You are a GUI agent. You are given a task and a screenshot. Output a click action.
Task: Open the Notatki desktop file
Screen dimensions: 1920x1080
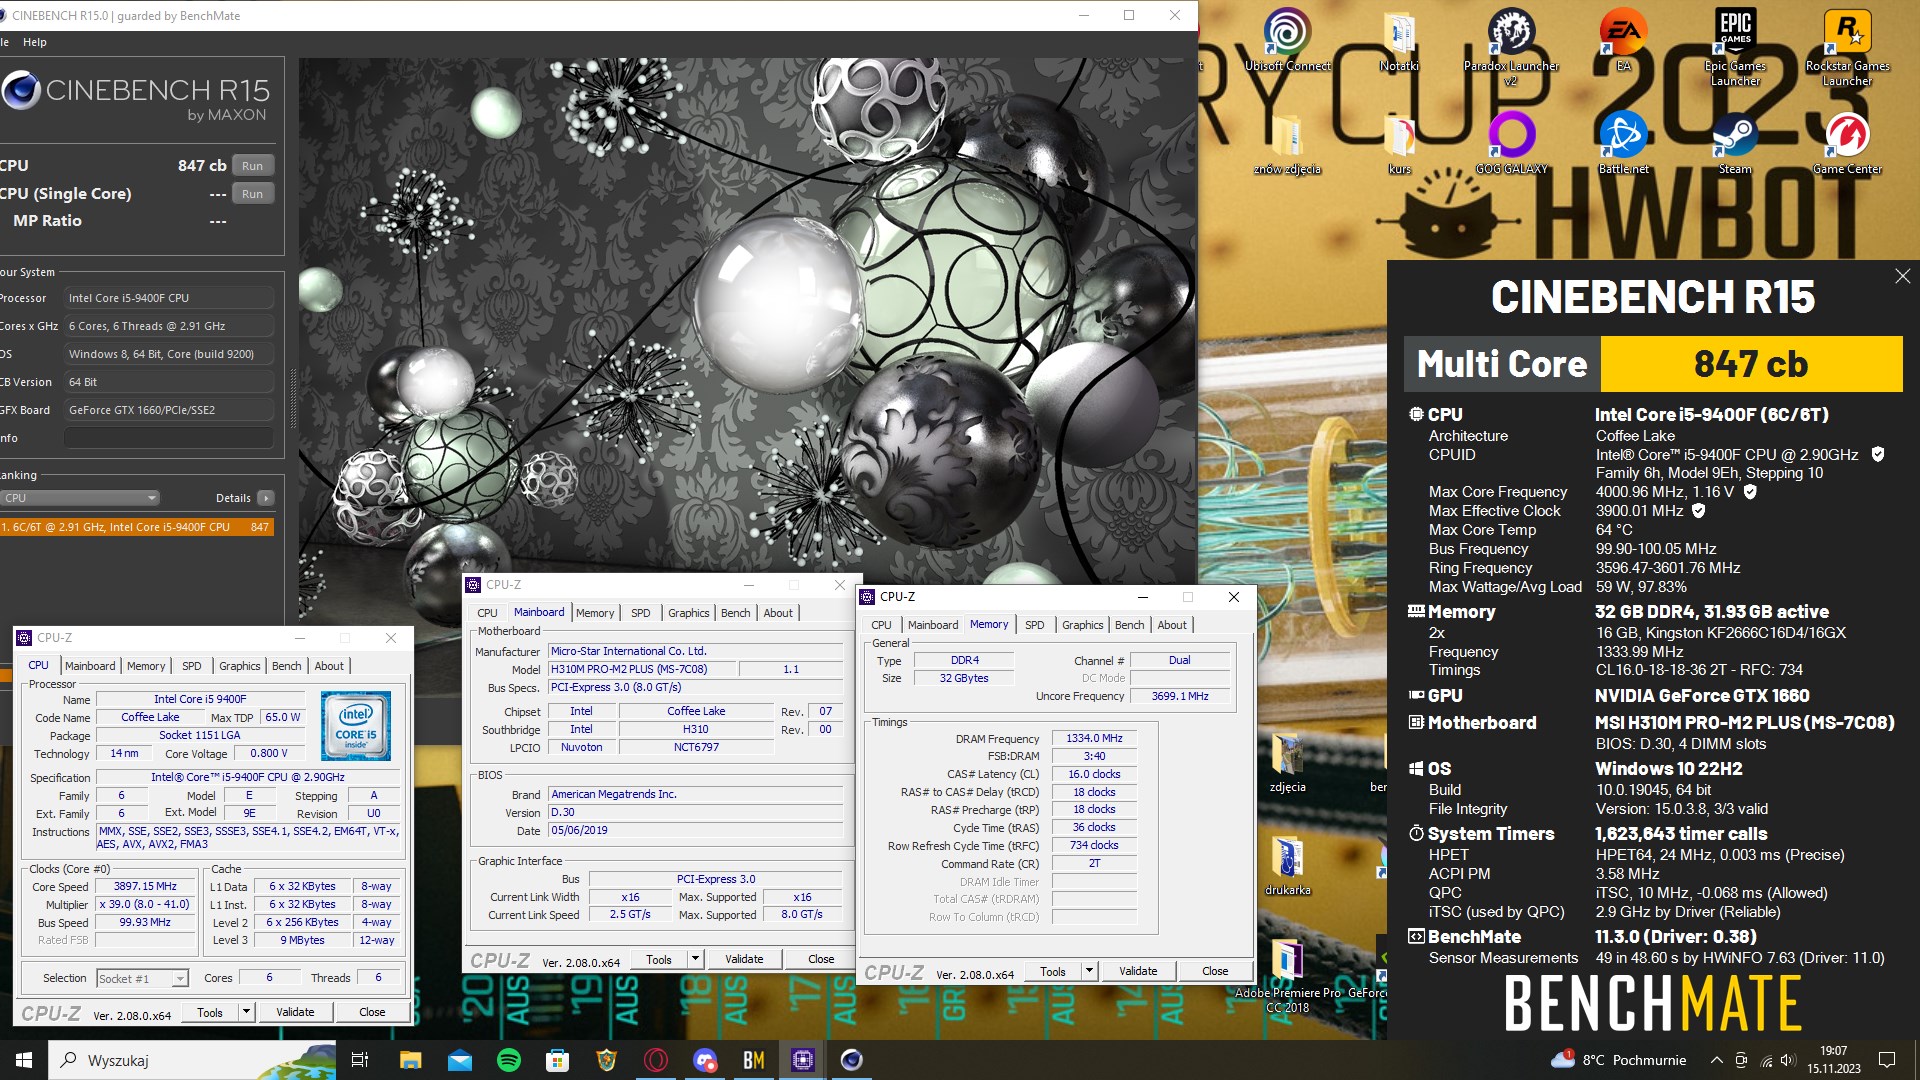[1399, 42]
